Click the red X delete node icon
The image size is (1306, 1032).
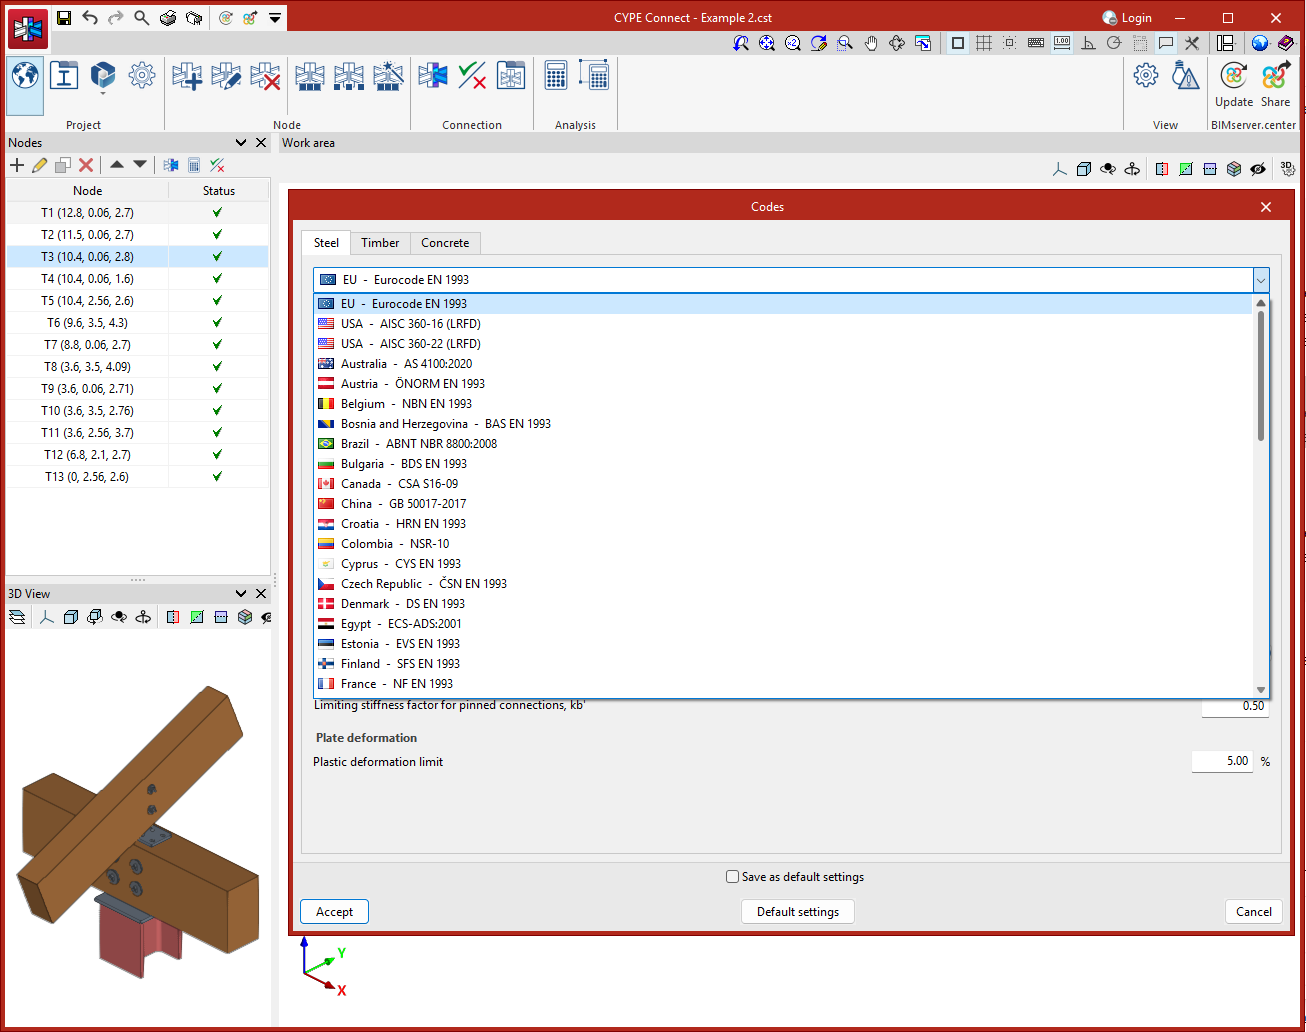pyautogui.click(x=86, y=165)
